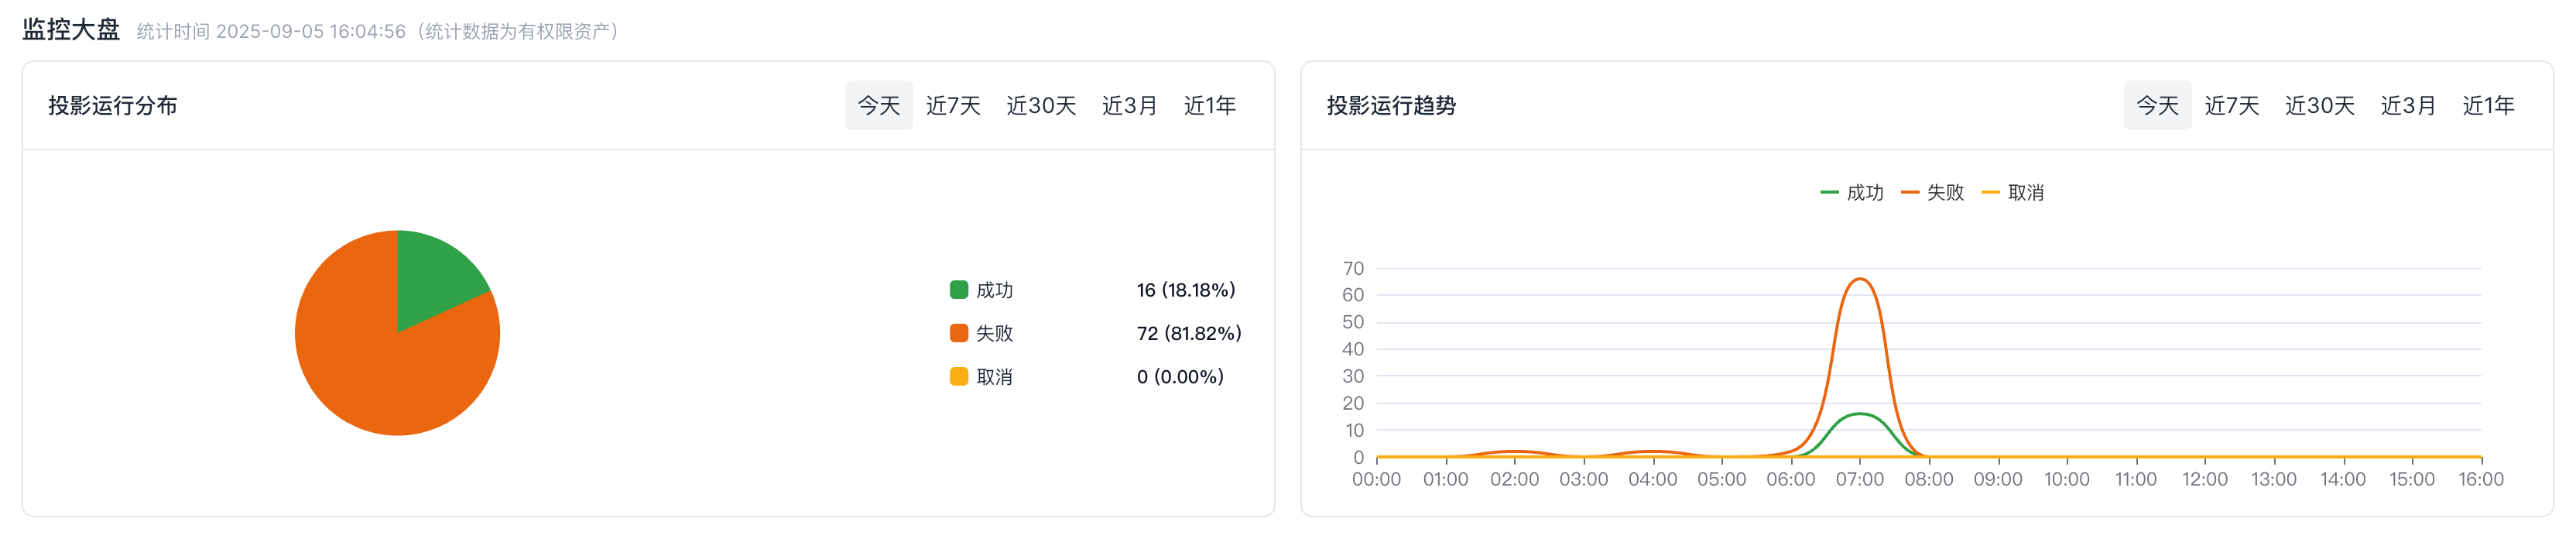Choose 近1年 in 投影运行趋势 panel

(x=2487, y=106)
